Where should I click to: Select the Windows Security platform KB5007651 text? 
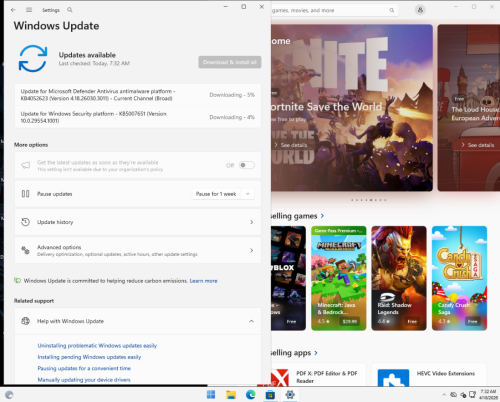pos(93,117)
